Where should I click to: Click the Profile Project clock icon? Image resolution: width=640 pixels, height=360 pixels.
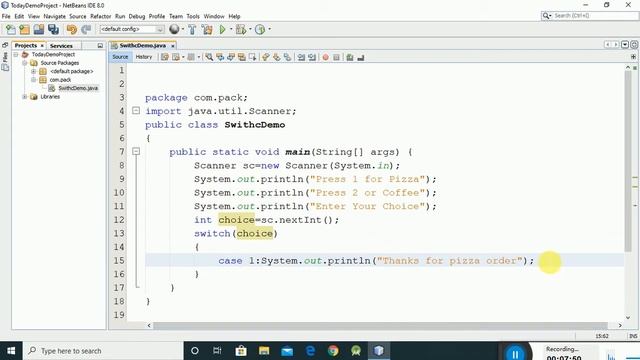260,29
